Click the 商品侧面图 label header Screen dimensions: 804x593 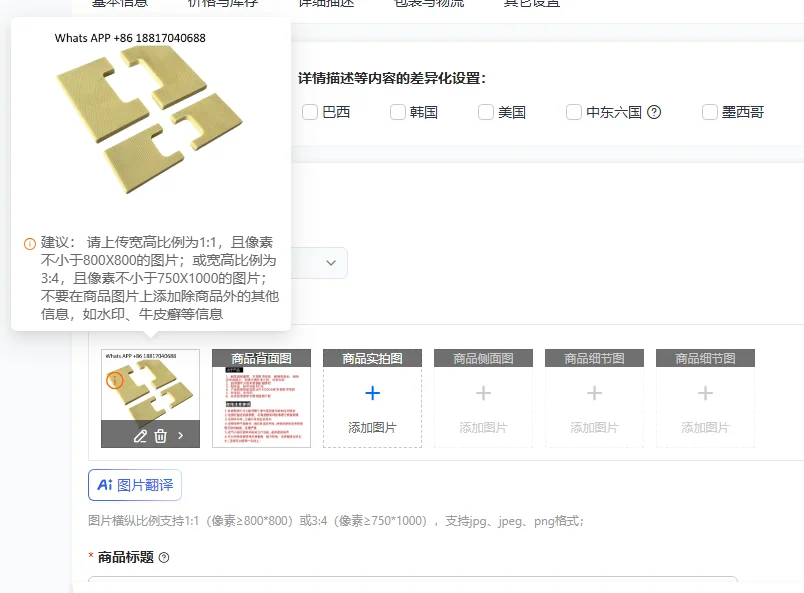[484, 358]
